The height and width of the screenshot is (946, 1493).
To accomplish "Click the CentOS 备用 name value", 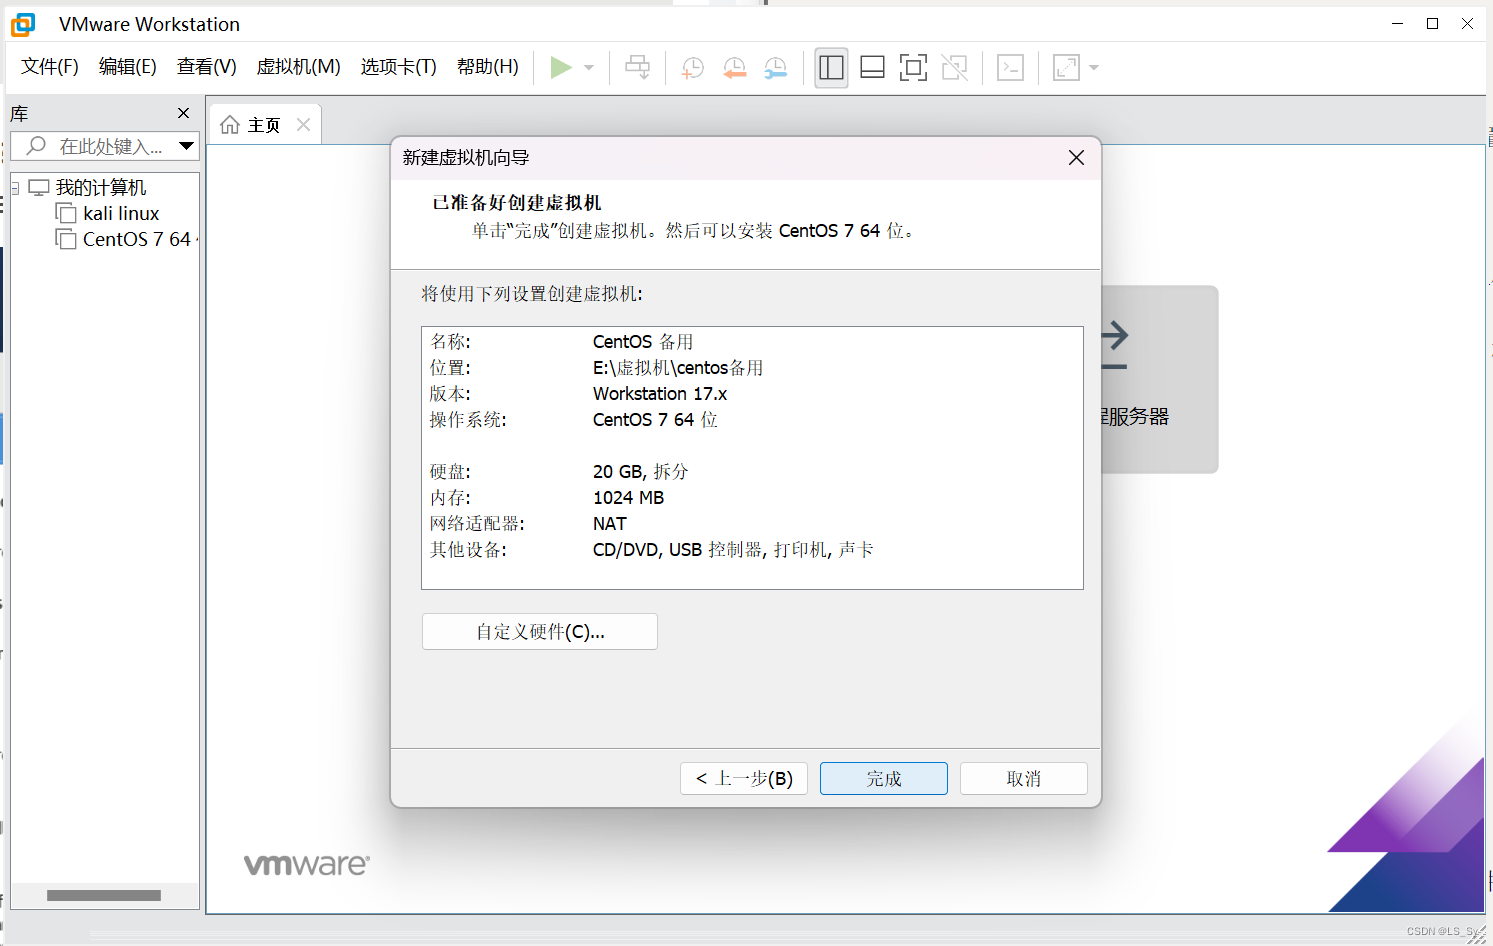I will pos(643,342).
